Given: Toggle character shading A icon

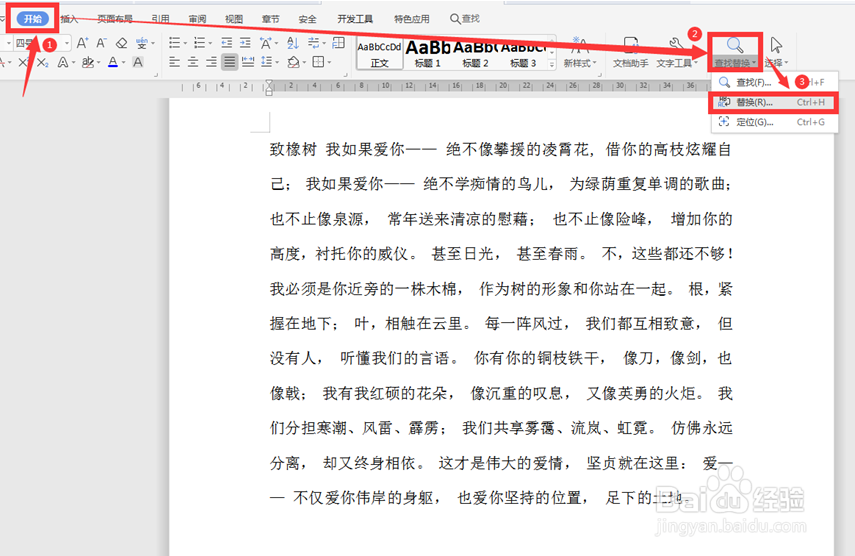Looking at the screenshot, I should [x=138, y=63].
